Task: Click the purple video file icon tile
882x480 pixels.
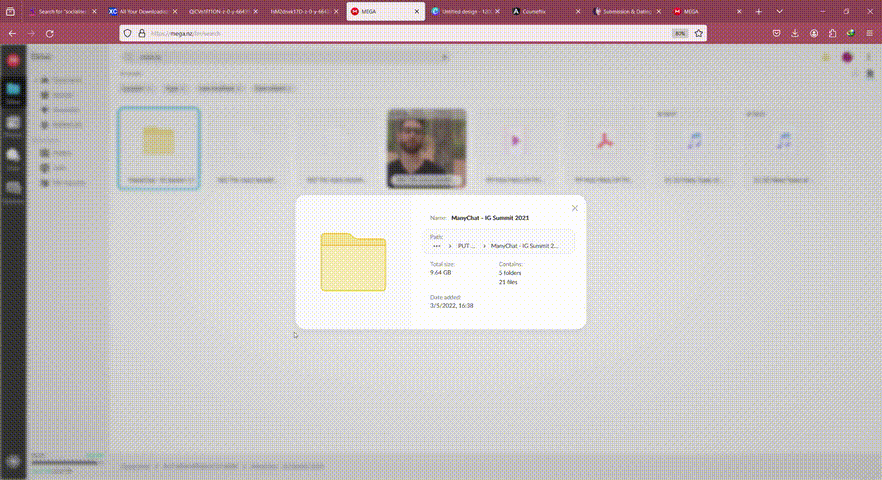Action: pyautogui.click(x=515, y=141)
